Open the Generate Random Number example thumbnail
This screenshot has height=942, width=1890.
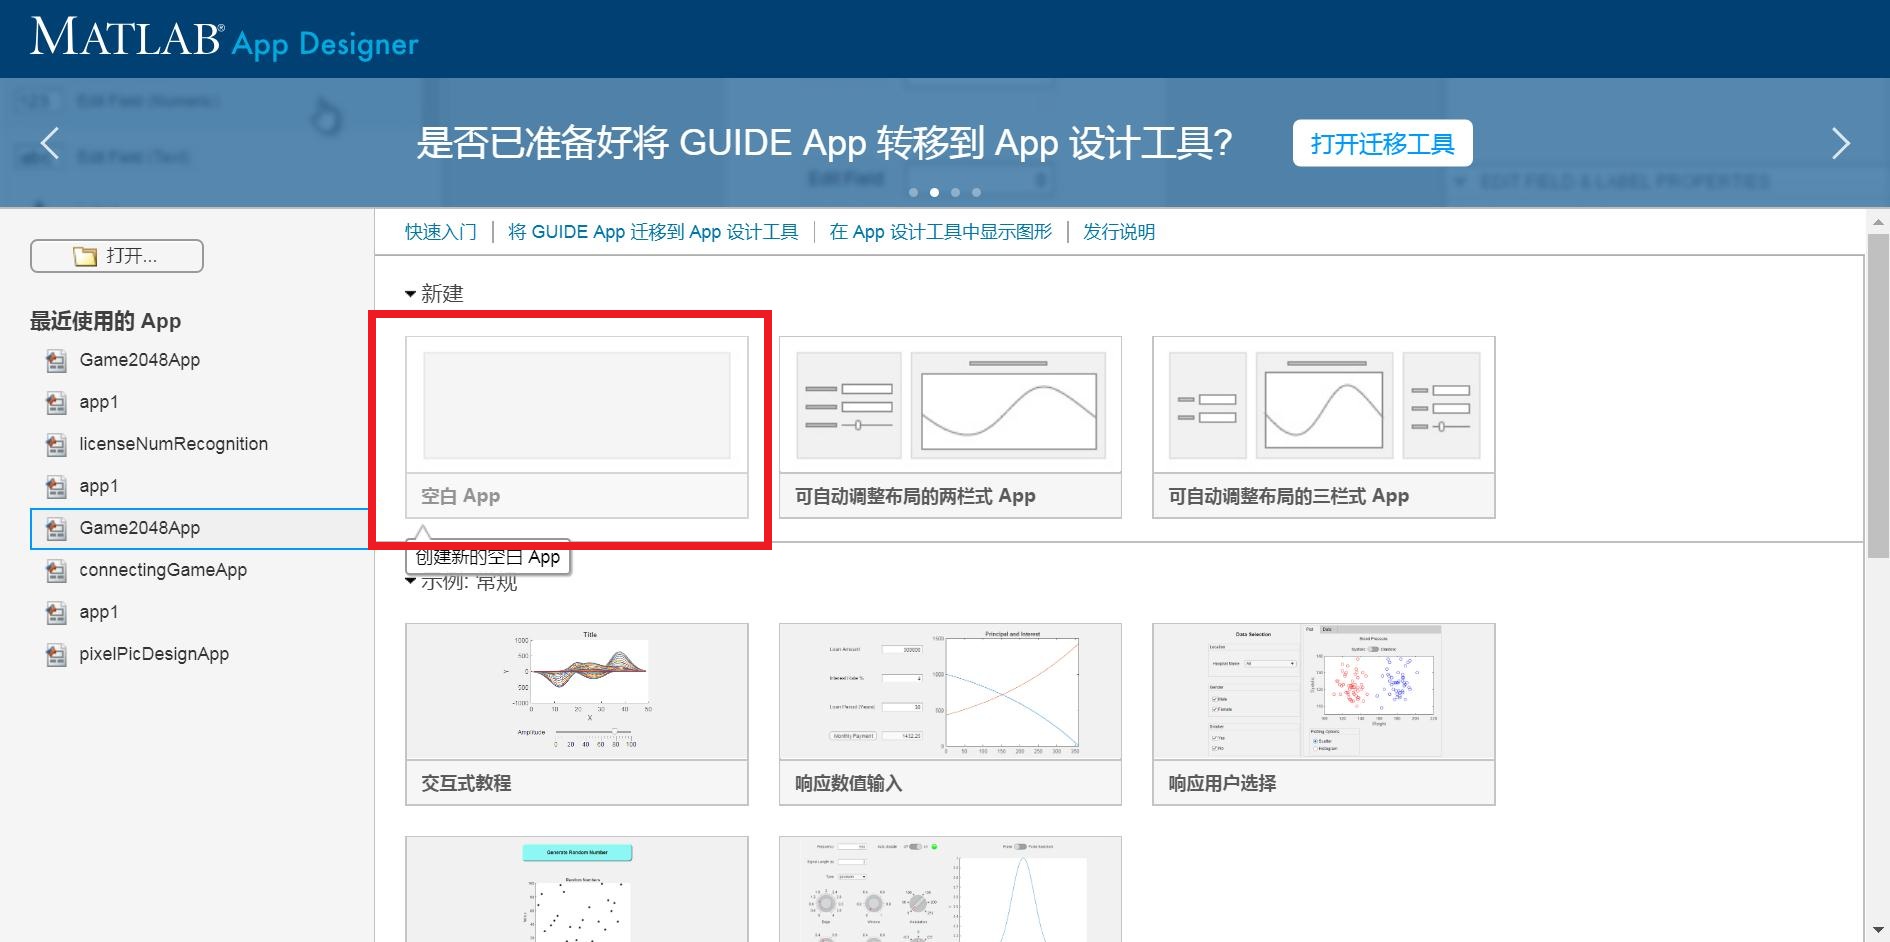coord(577,889)
